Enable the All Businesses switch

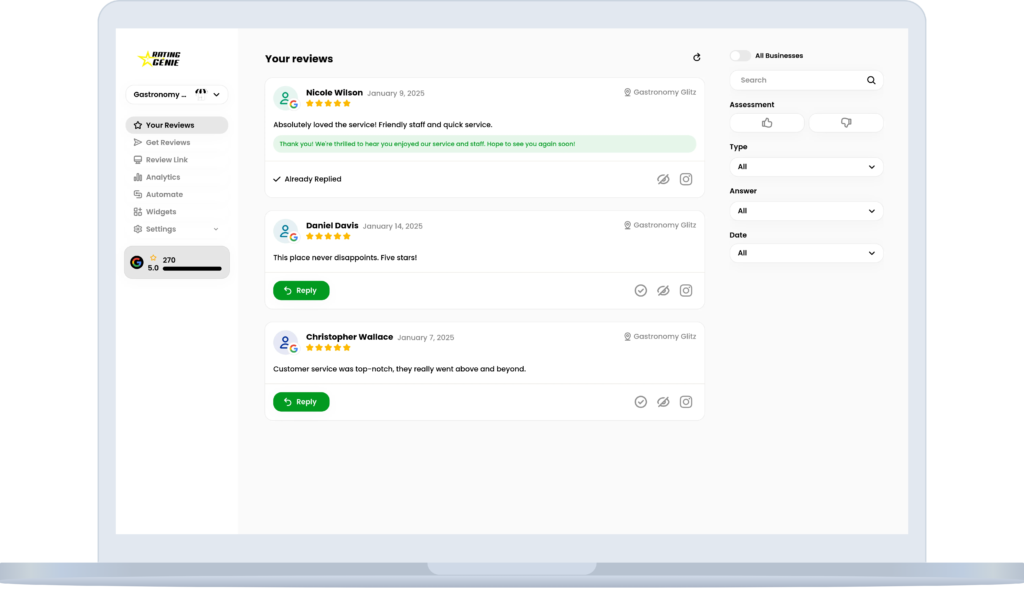pos(739,55)
